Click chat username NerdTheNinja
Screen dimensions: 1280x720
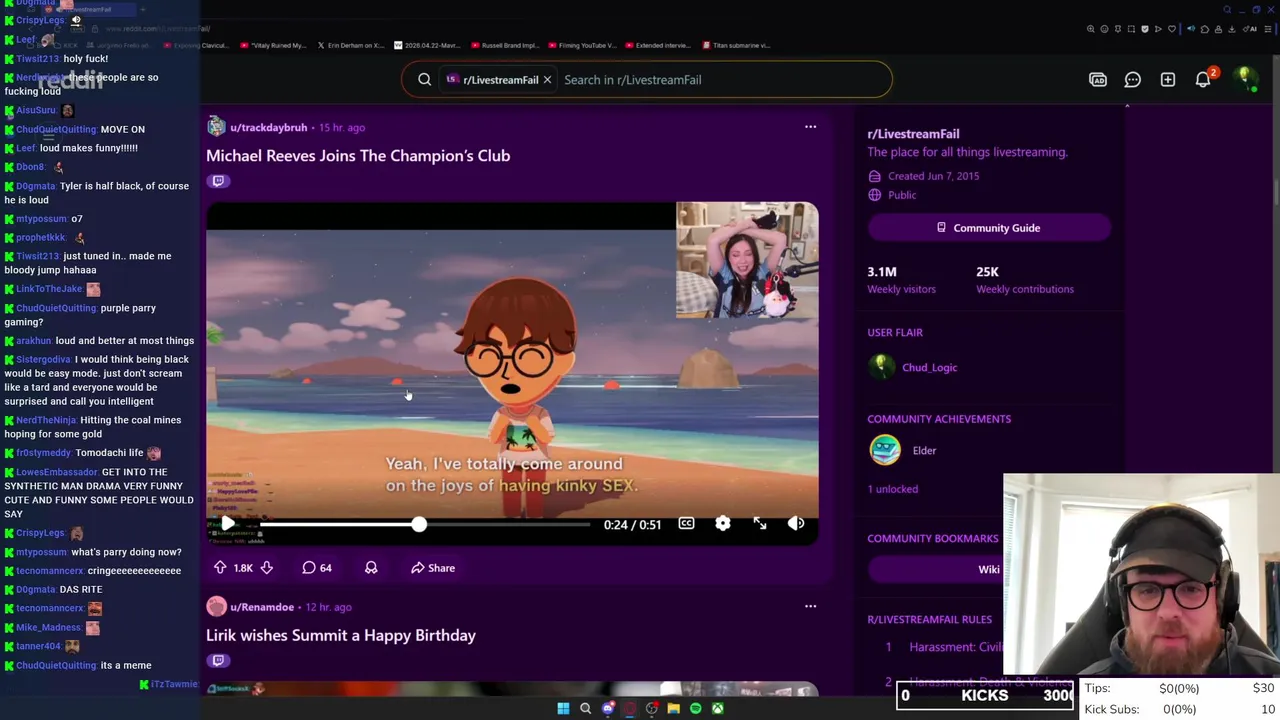click(x=46, y=420)
